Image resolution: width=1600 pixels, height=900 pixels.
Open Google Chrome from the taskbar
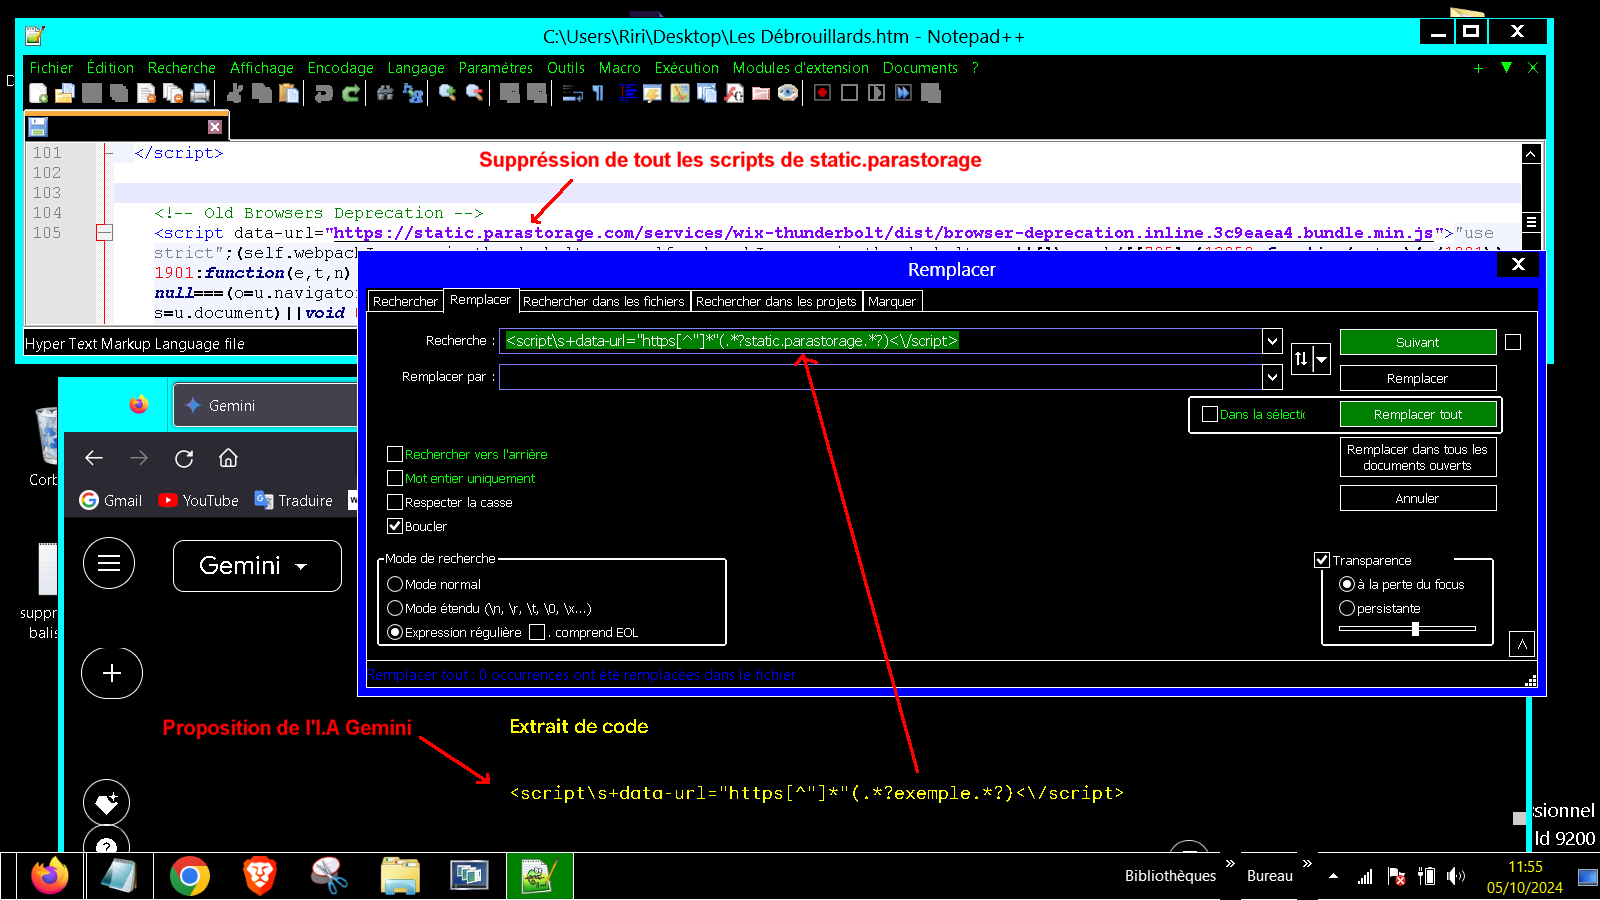click(190, 876)
